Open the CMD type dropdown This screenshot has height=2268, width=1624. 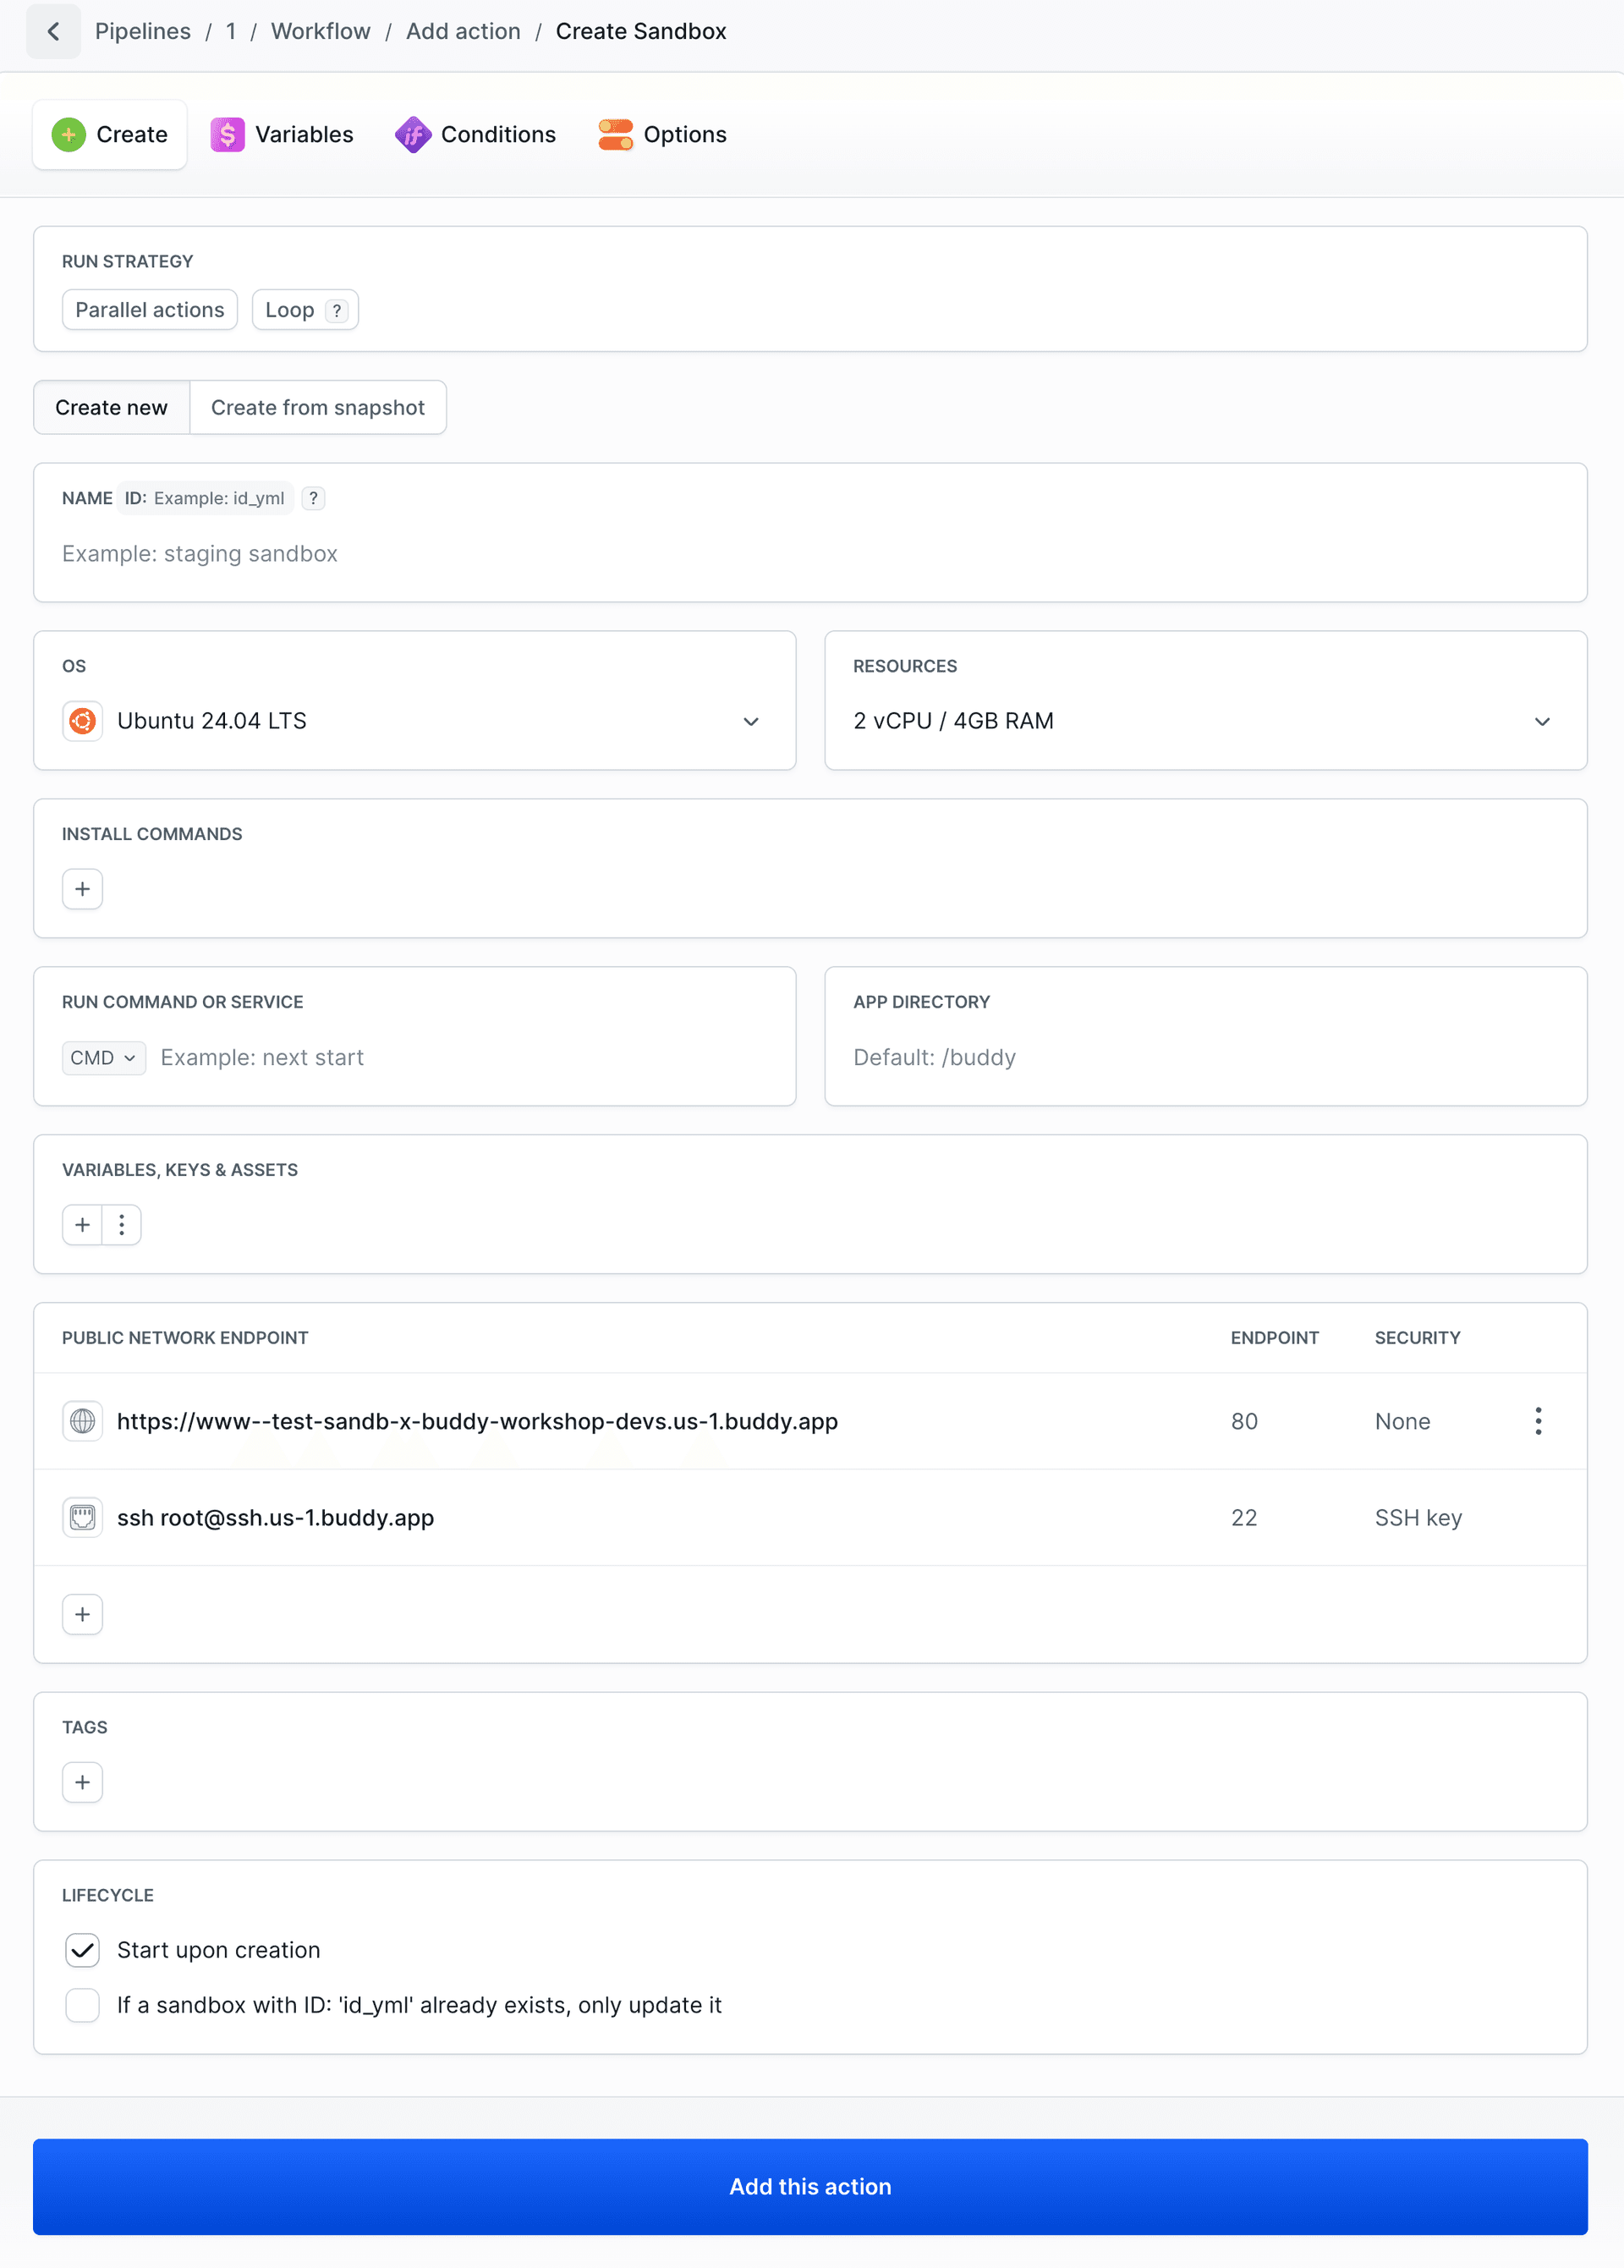tap(103, 1058)
